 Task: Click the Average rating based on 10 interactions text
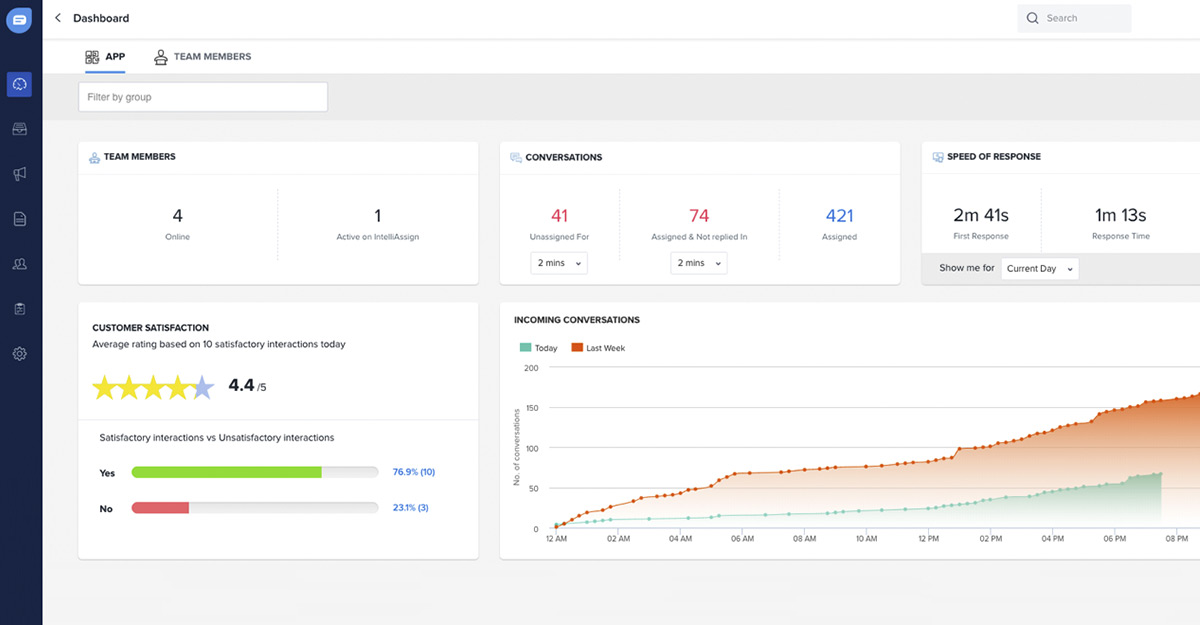click(x=219, y=344)
